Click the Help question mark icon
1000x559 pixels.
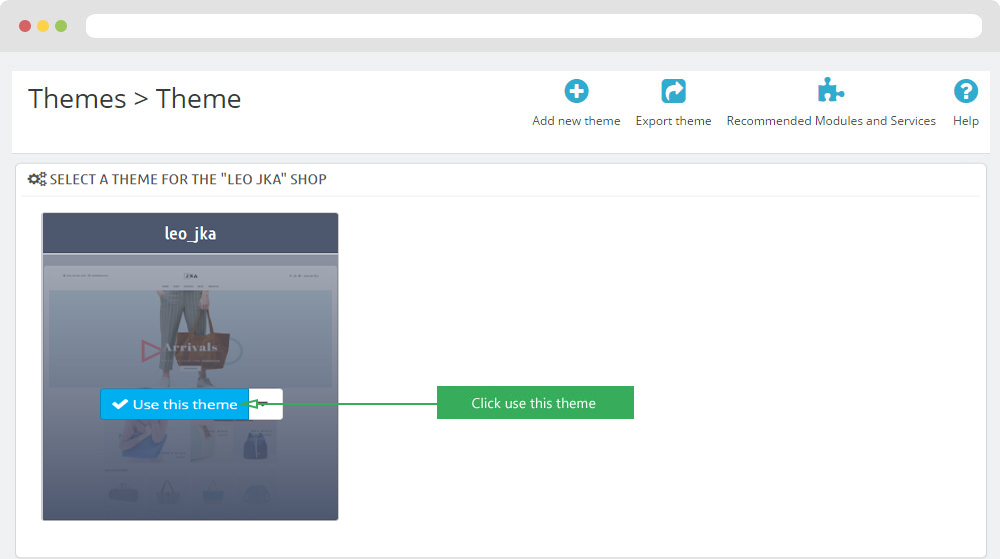[x=966, y=91]
